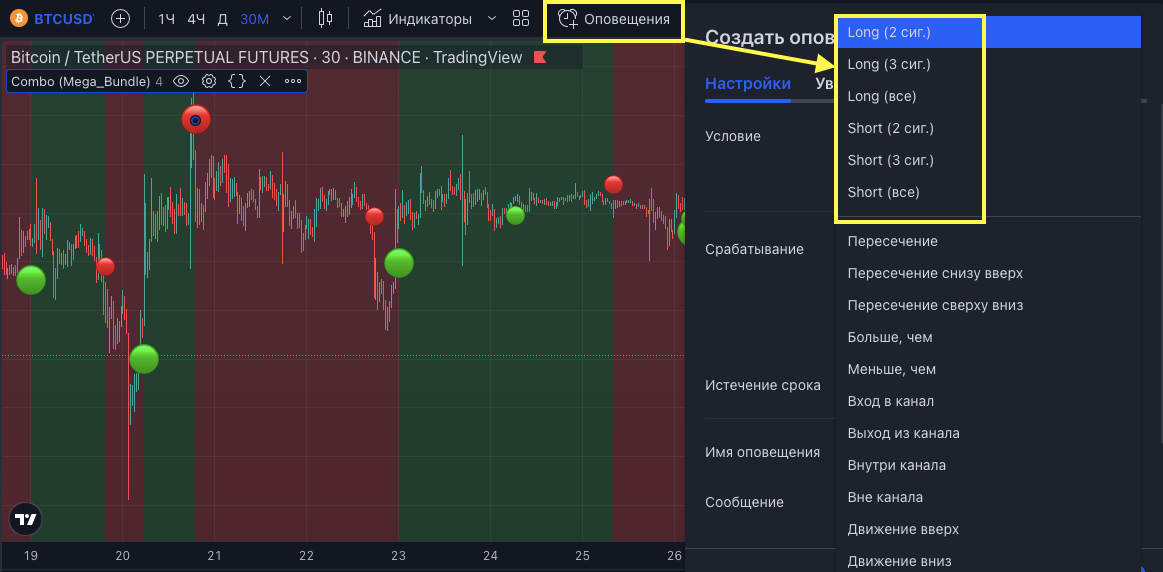Choose Short (2 сиг.) condition option
The width and height of the screenshot is (1163, 572).
pyautogui.click(x=988, y=128)
